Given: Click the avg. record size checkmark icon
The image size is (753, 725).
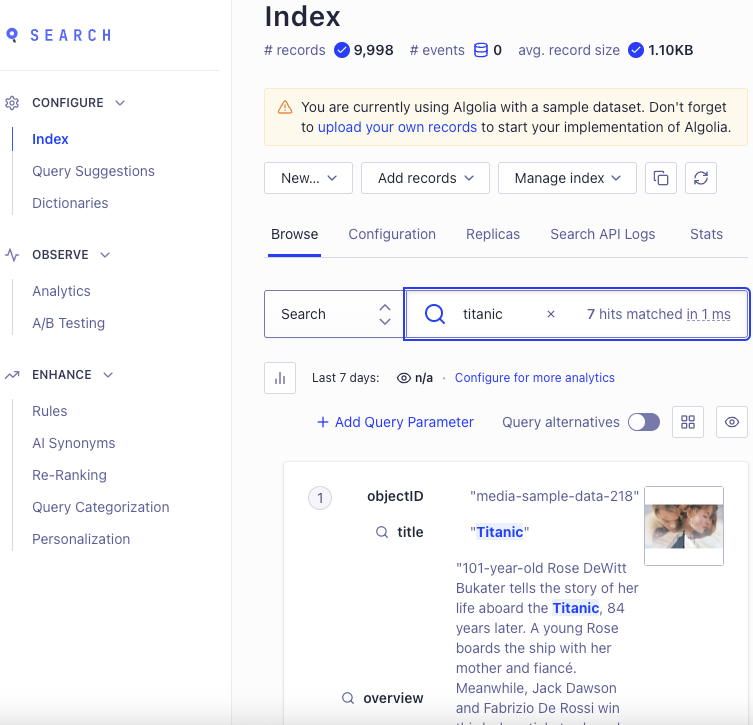Looking at the screenshot, I should coord(635,50).
